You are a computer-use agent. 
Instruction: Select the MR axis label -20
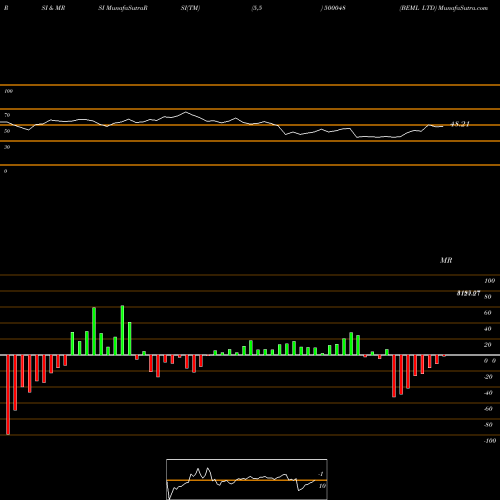(488, 377)
